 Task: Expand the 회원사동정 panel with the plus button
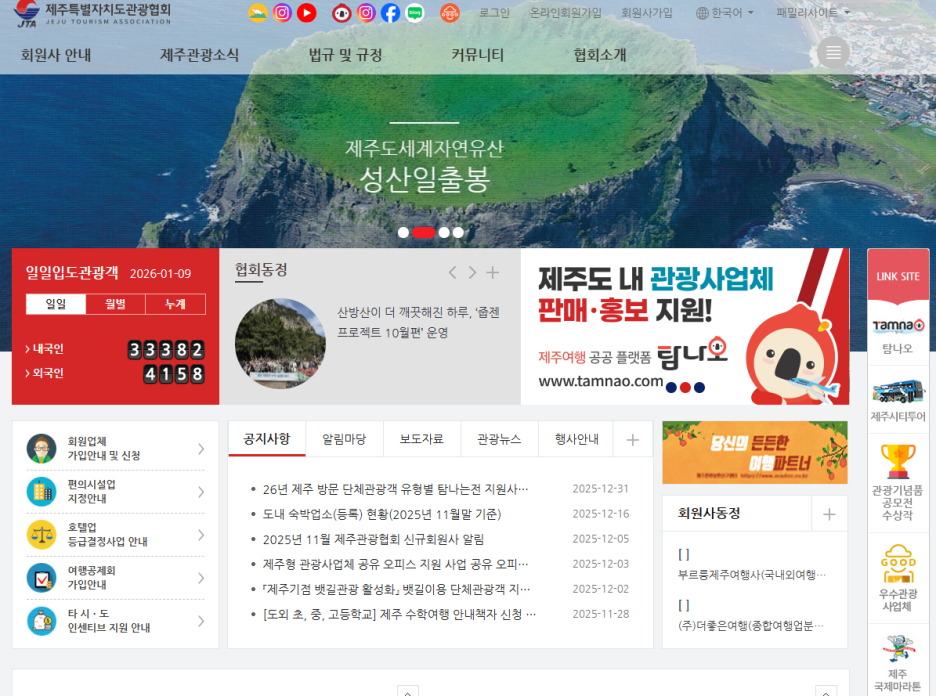[x=828, y=514]
